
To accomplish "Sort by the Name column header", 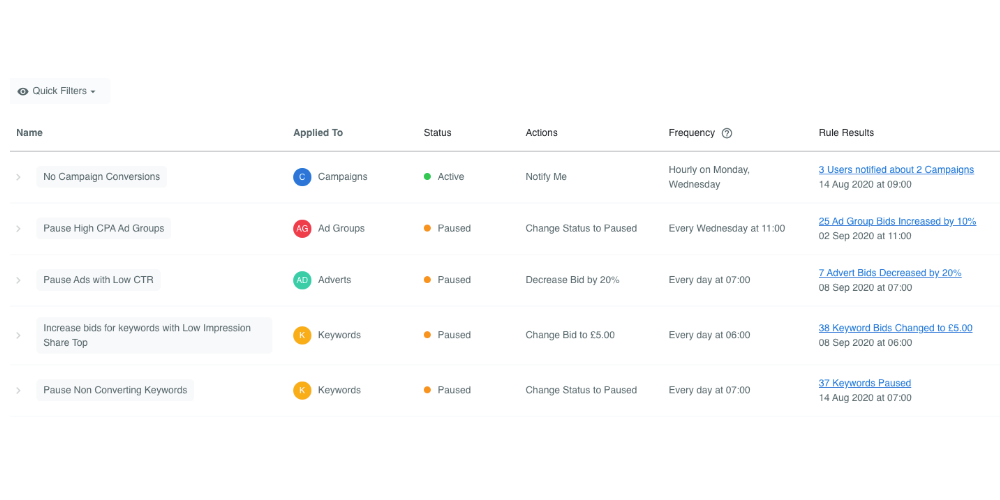I will tap(29, 133).
